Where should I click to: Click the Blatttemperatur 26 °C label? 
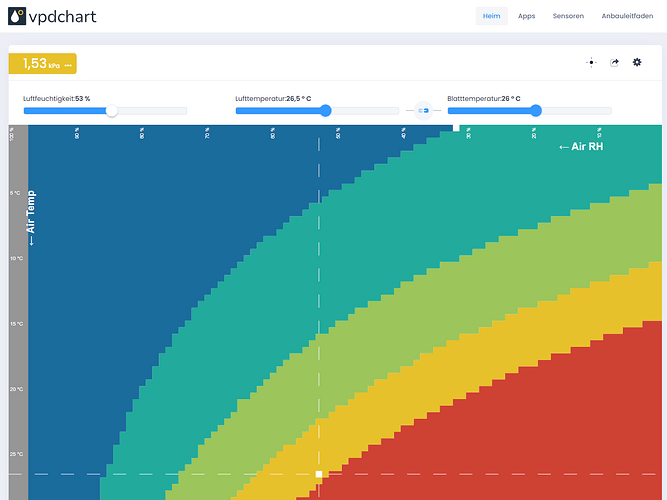pyautogui.click(x=484, y=99)
